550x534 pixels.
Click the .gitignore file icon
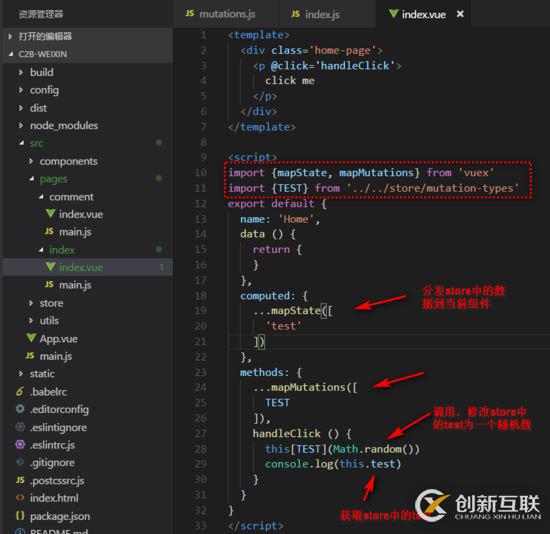(20, 462)
